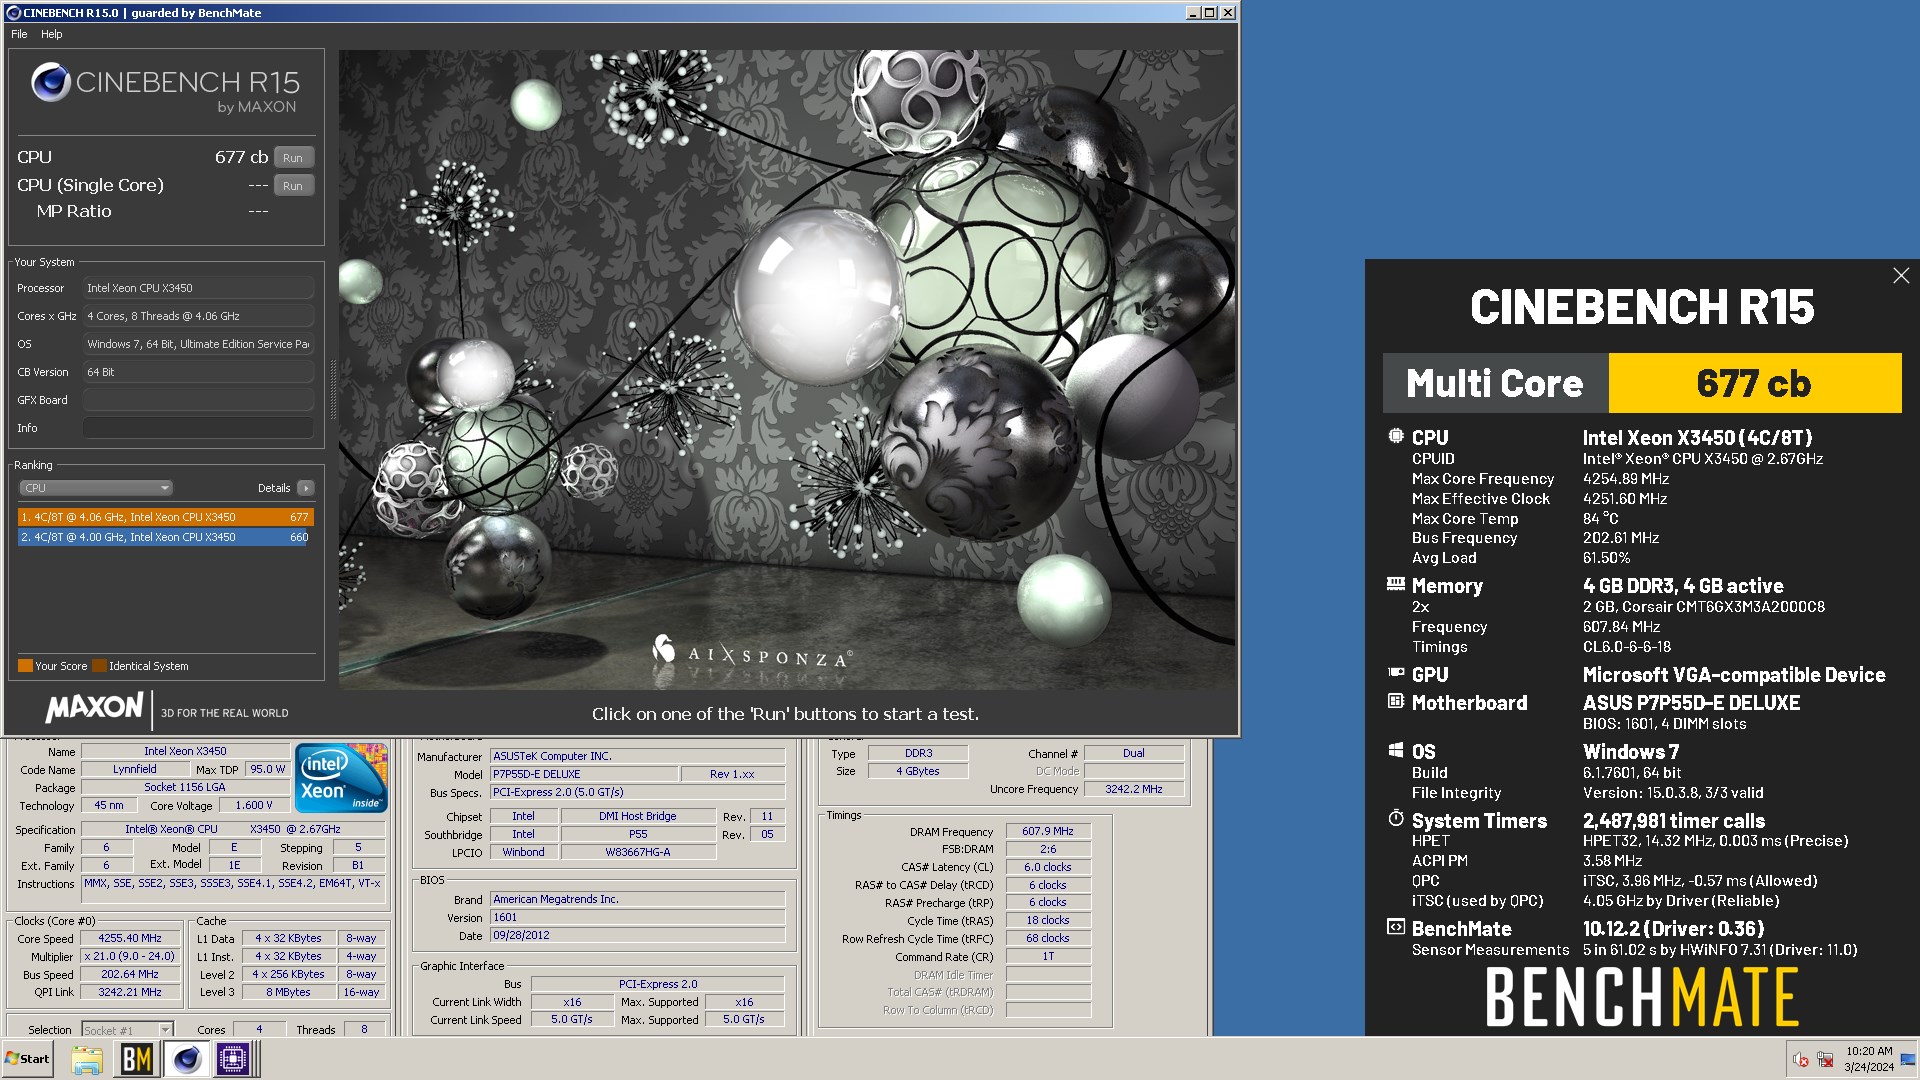Click CPU-Z Core Voltage 1.600 V value

[254, 806]
